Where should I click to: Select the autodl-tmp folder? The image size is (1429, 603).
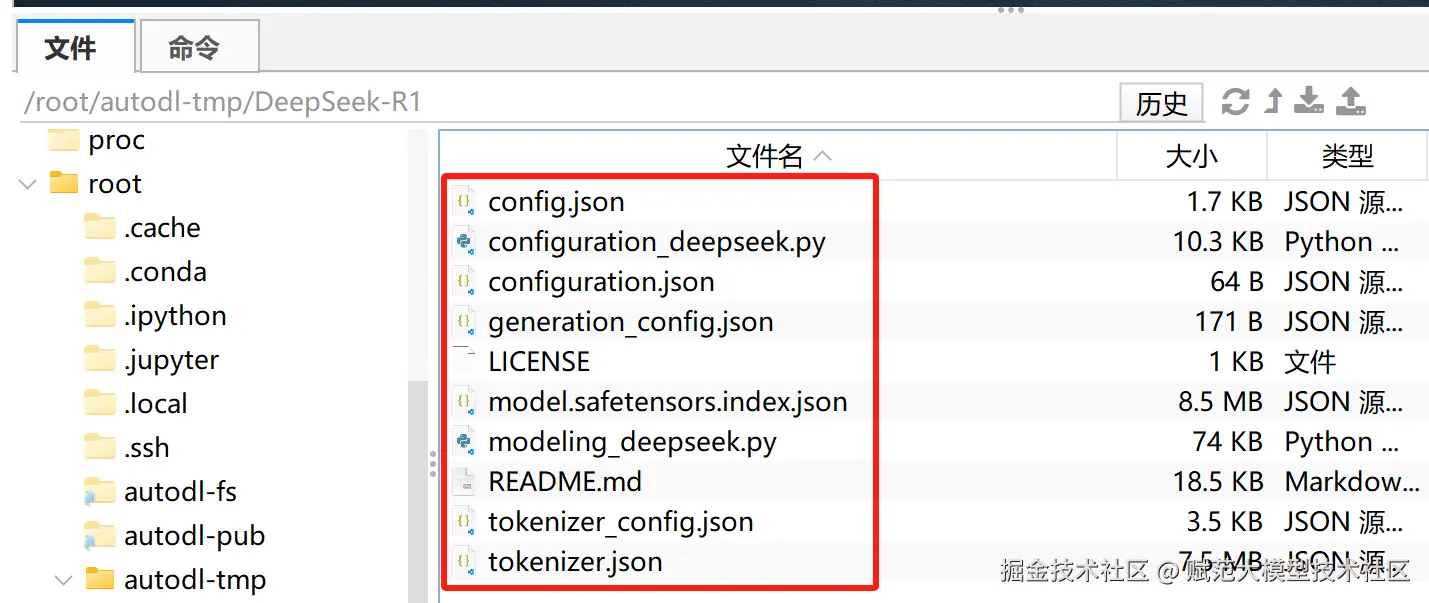point(194,580)
